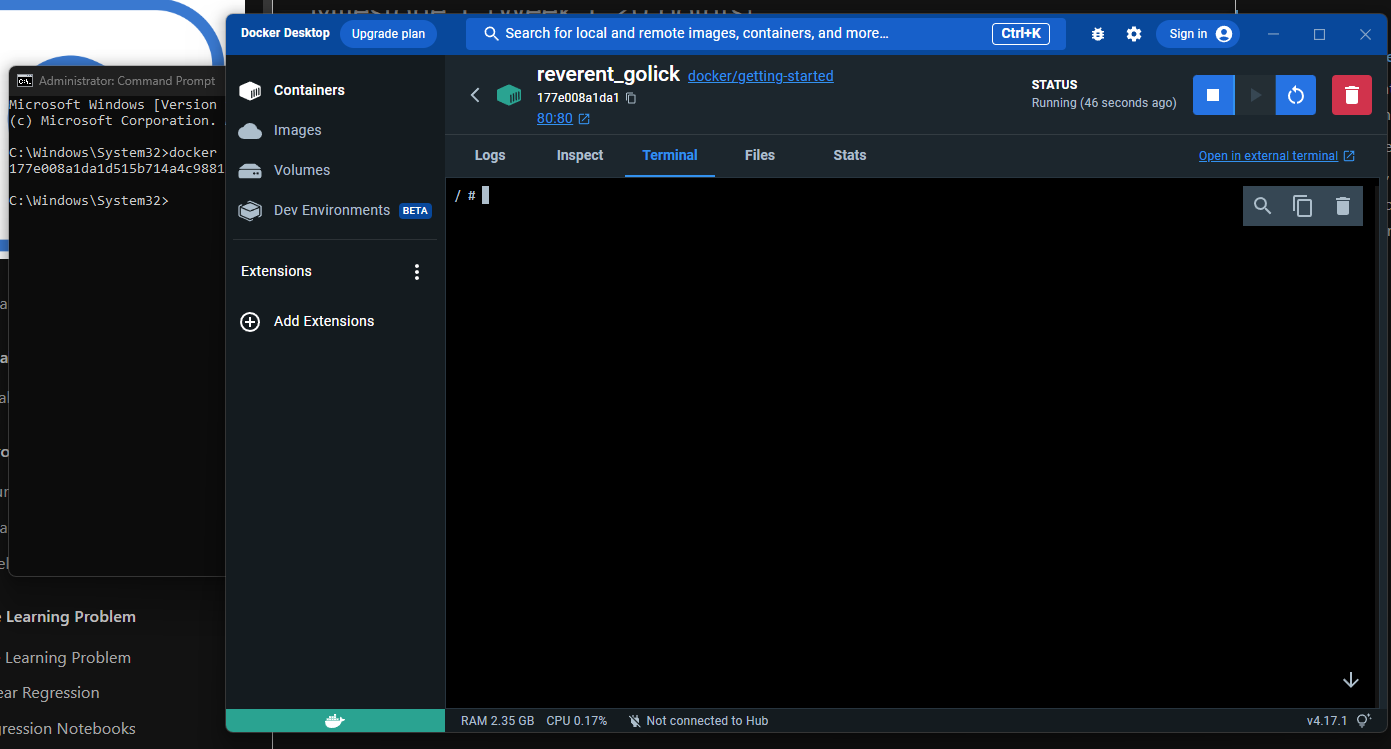
Task: Go back with the left chevron
Action: pos(475,95)
